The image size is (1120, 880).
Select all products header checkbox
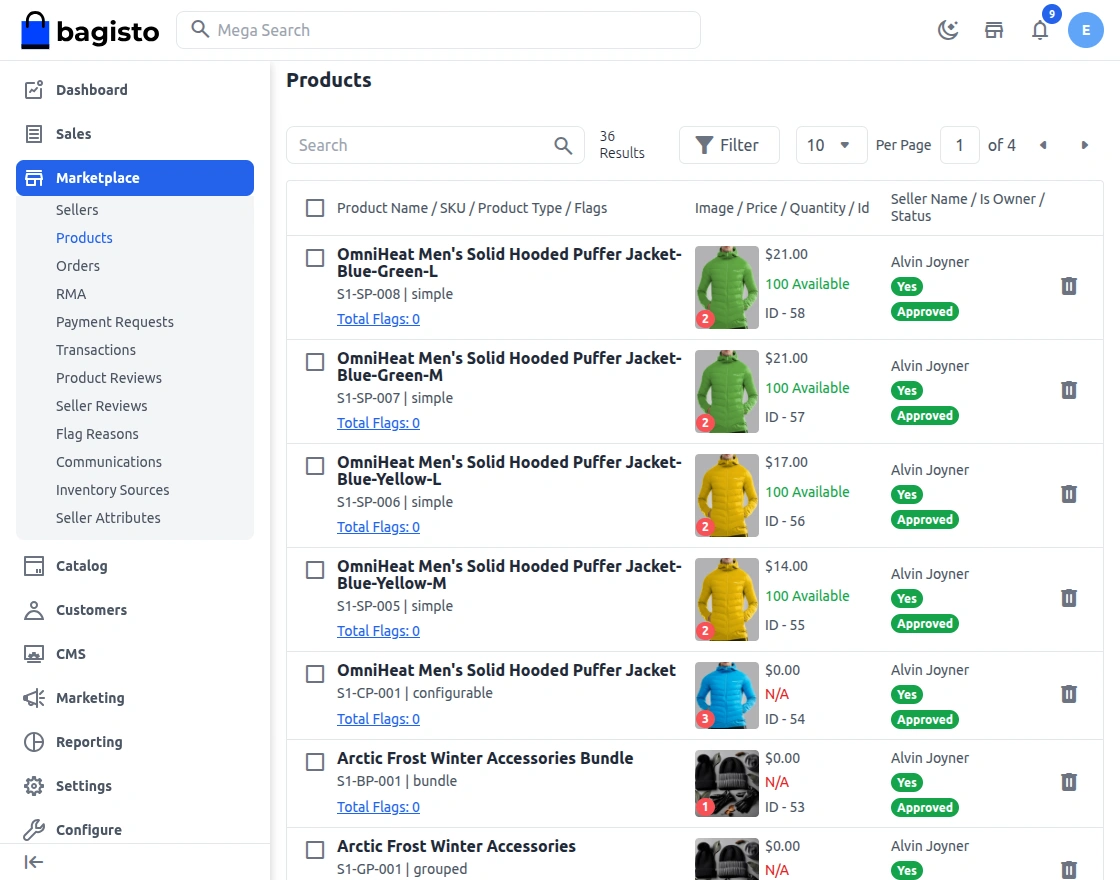(x=315, y=208)
